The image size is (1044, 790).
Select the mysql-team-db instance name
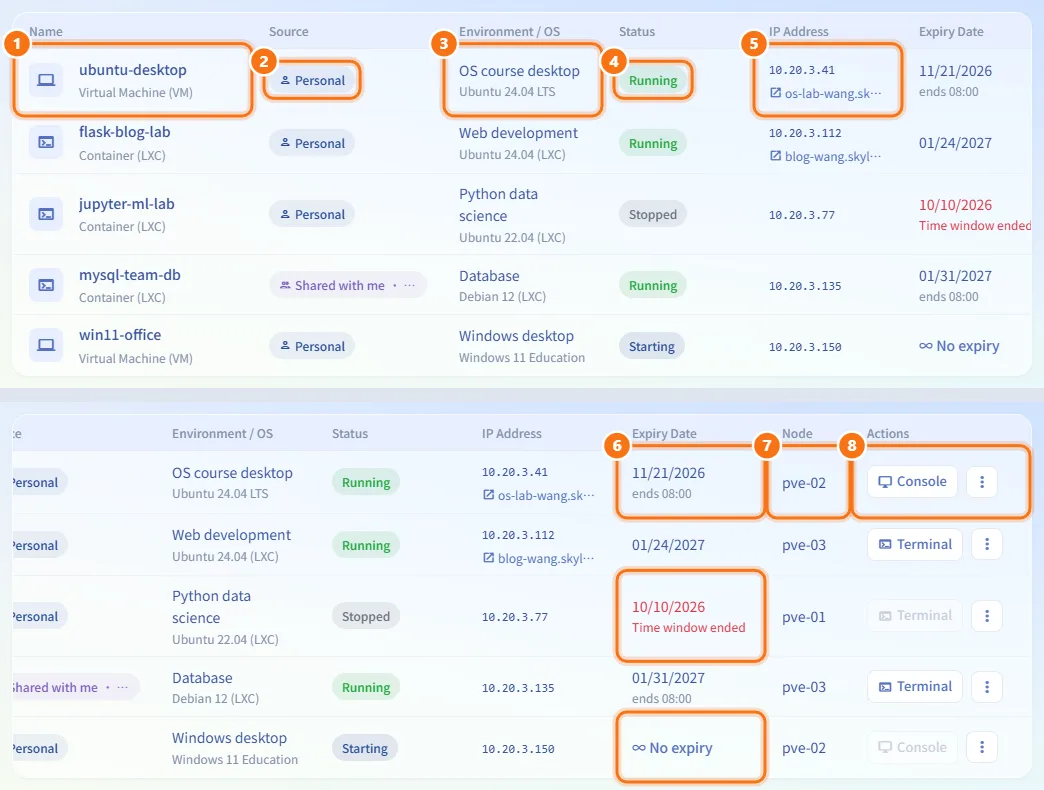[129, 275]
